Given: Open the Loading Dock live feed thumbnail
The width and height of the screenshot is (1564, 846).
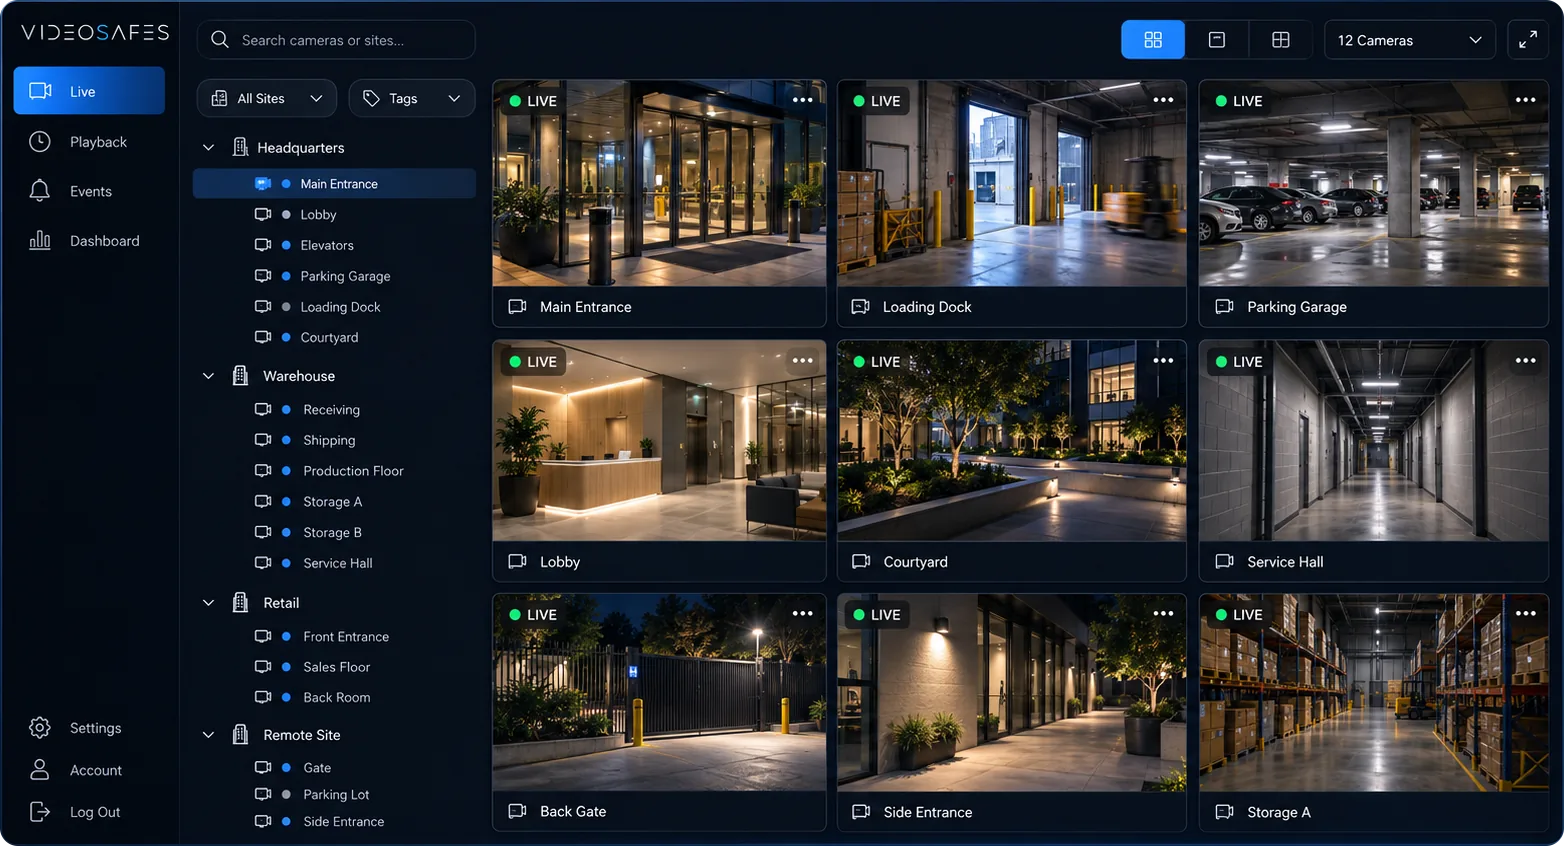Looking at the screenshot, I should click(1012, 184).
